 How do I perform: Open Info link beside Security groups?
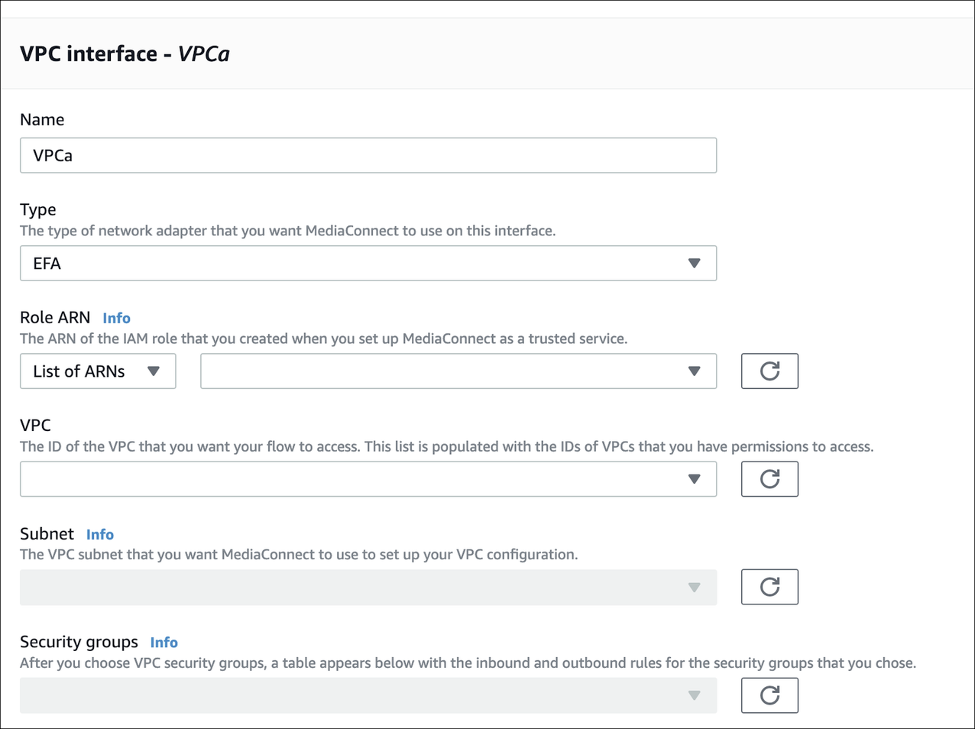[x=164, y=642]
